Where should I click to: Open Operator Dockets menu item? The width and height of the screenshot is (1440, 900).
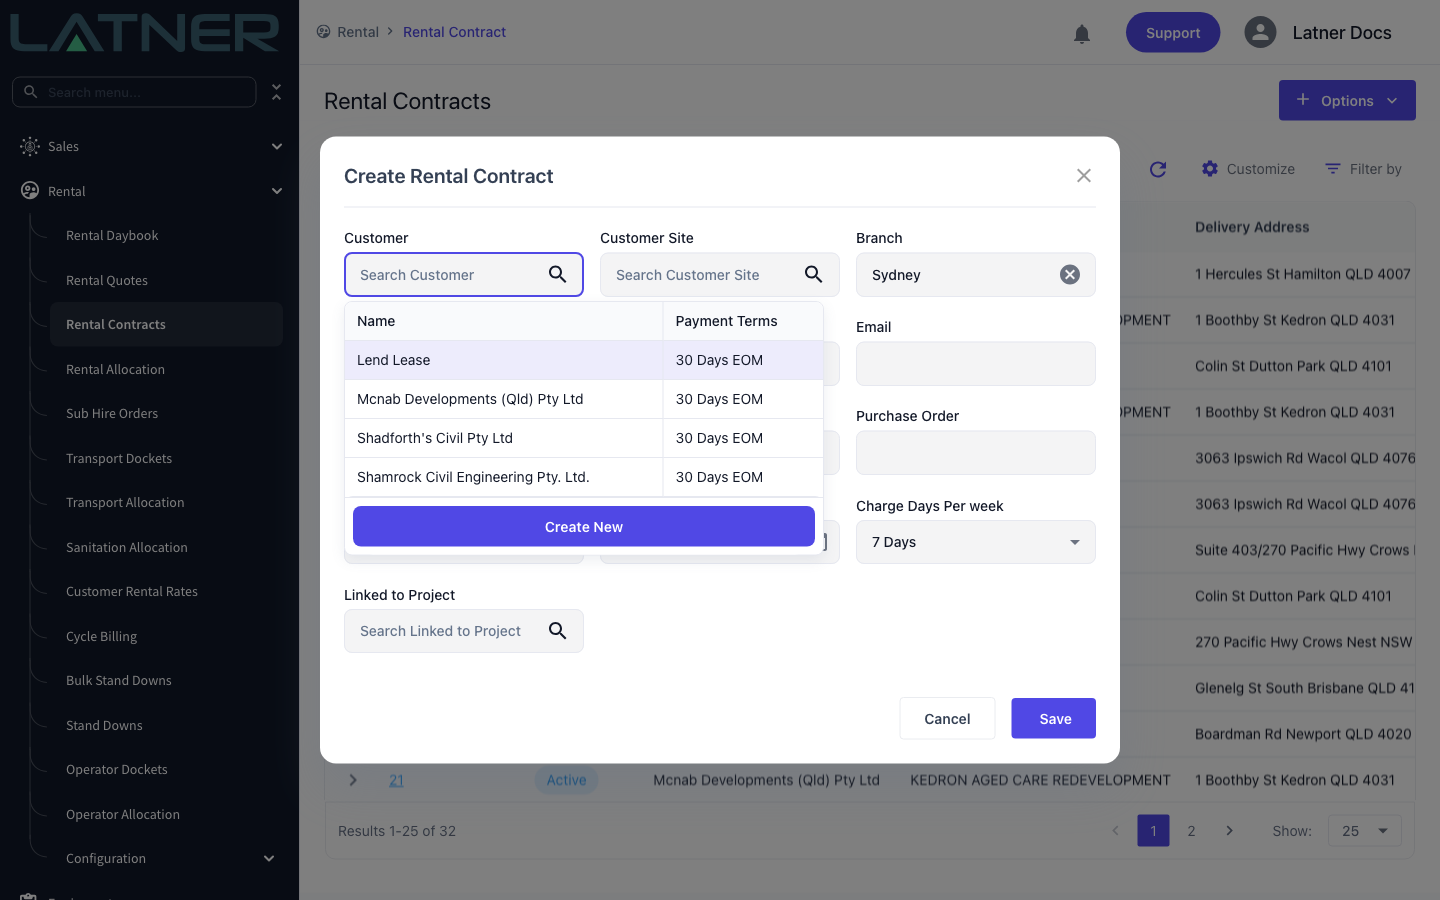tap(117, 770)
